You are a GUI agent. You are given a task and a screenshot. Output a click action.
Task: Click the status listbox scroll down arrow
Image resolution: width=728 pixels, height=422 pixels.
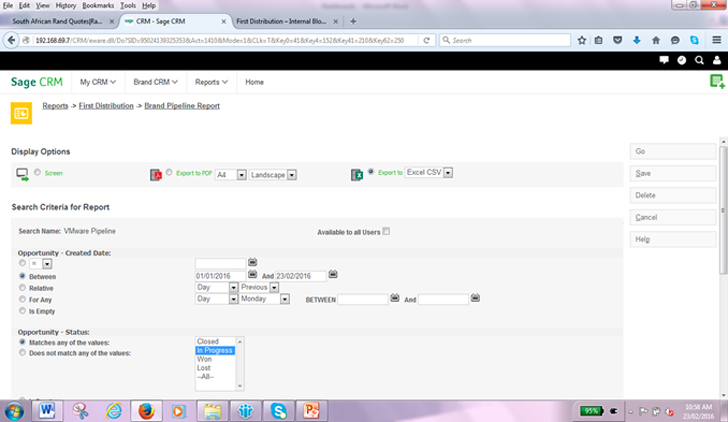(x=240, y=386)
